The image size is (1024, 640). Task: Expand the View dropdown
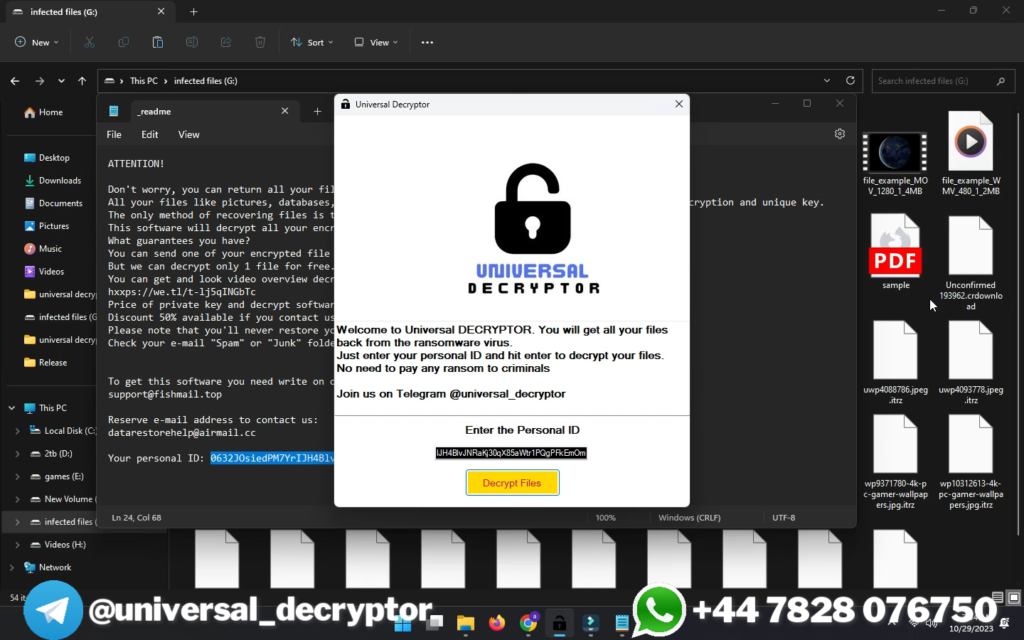tap(376, 42)
